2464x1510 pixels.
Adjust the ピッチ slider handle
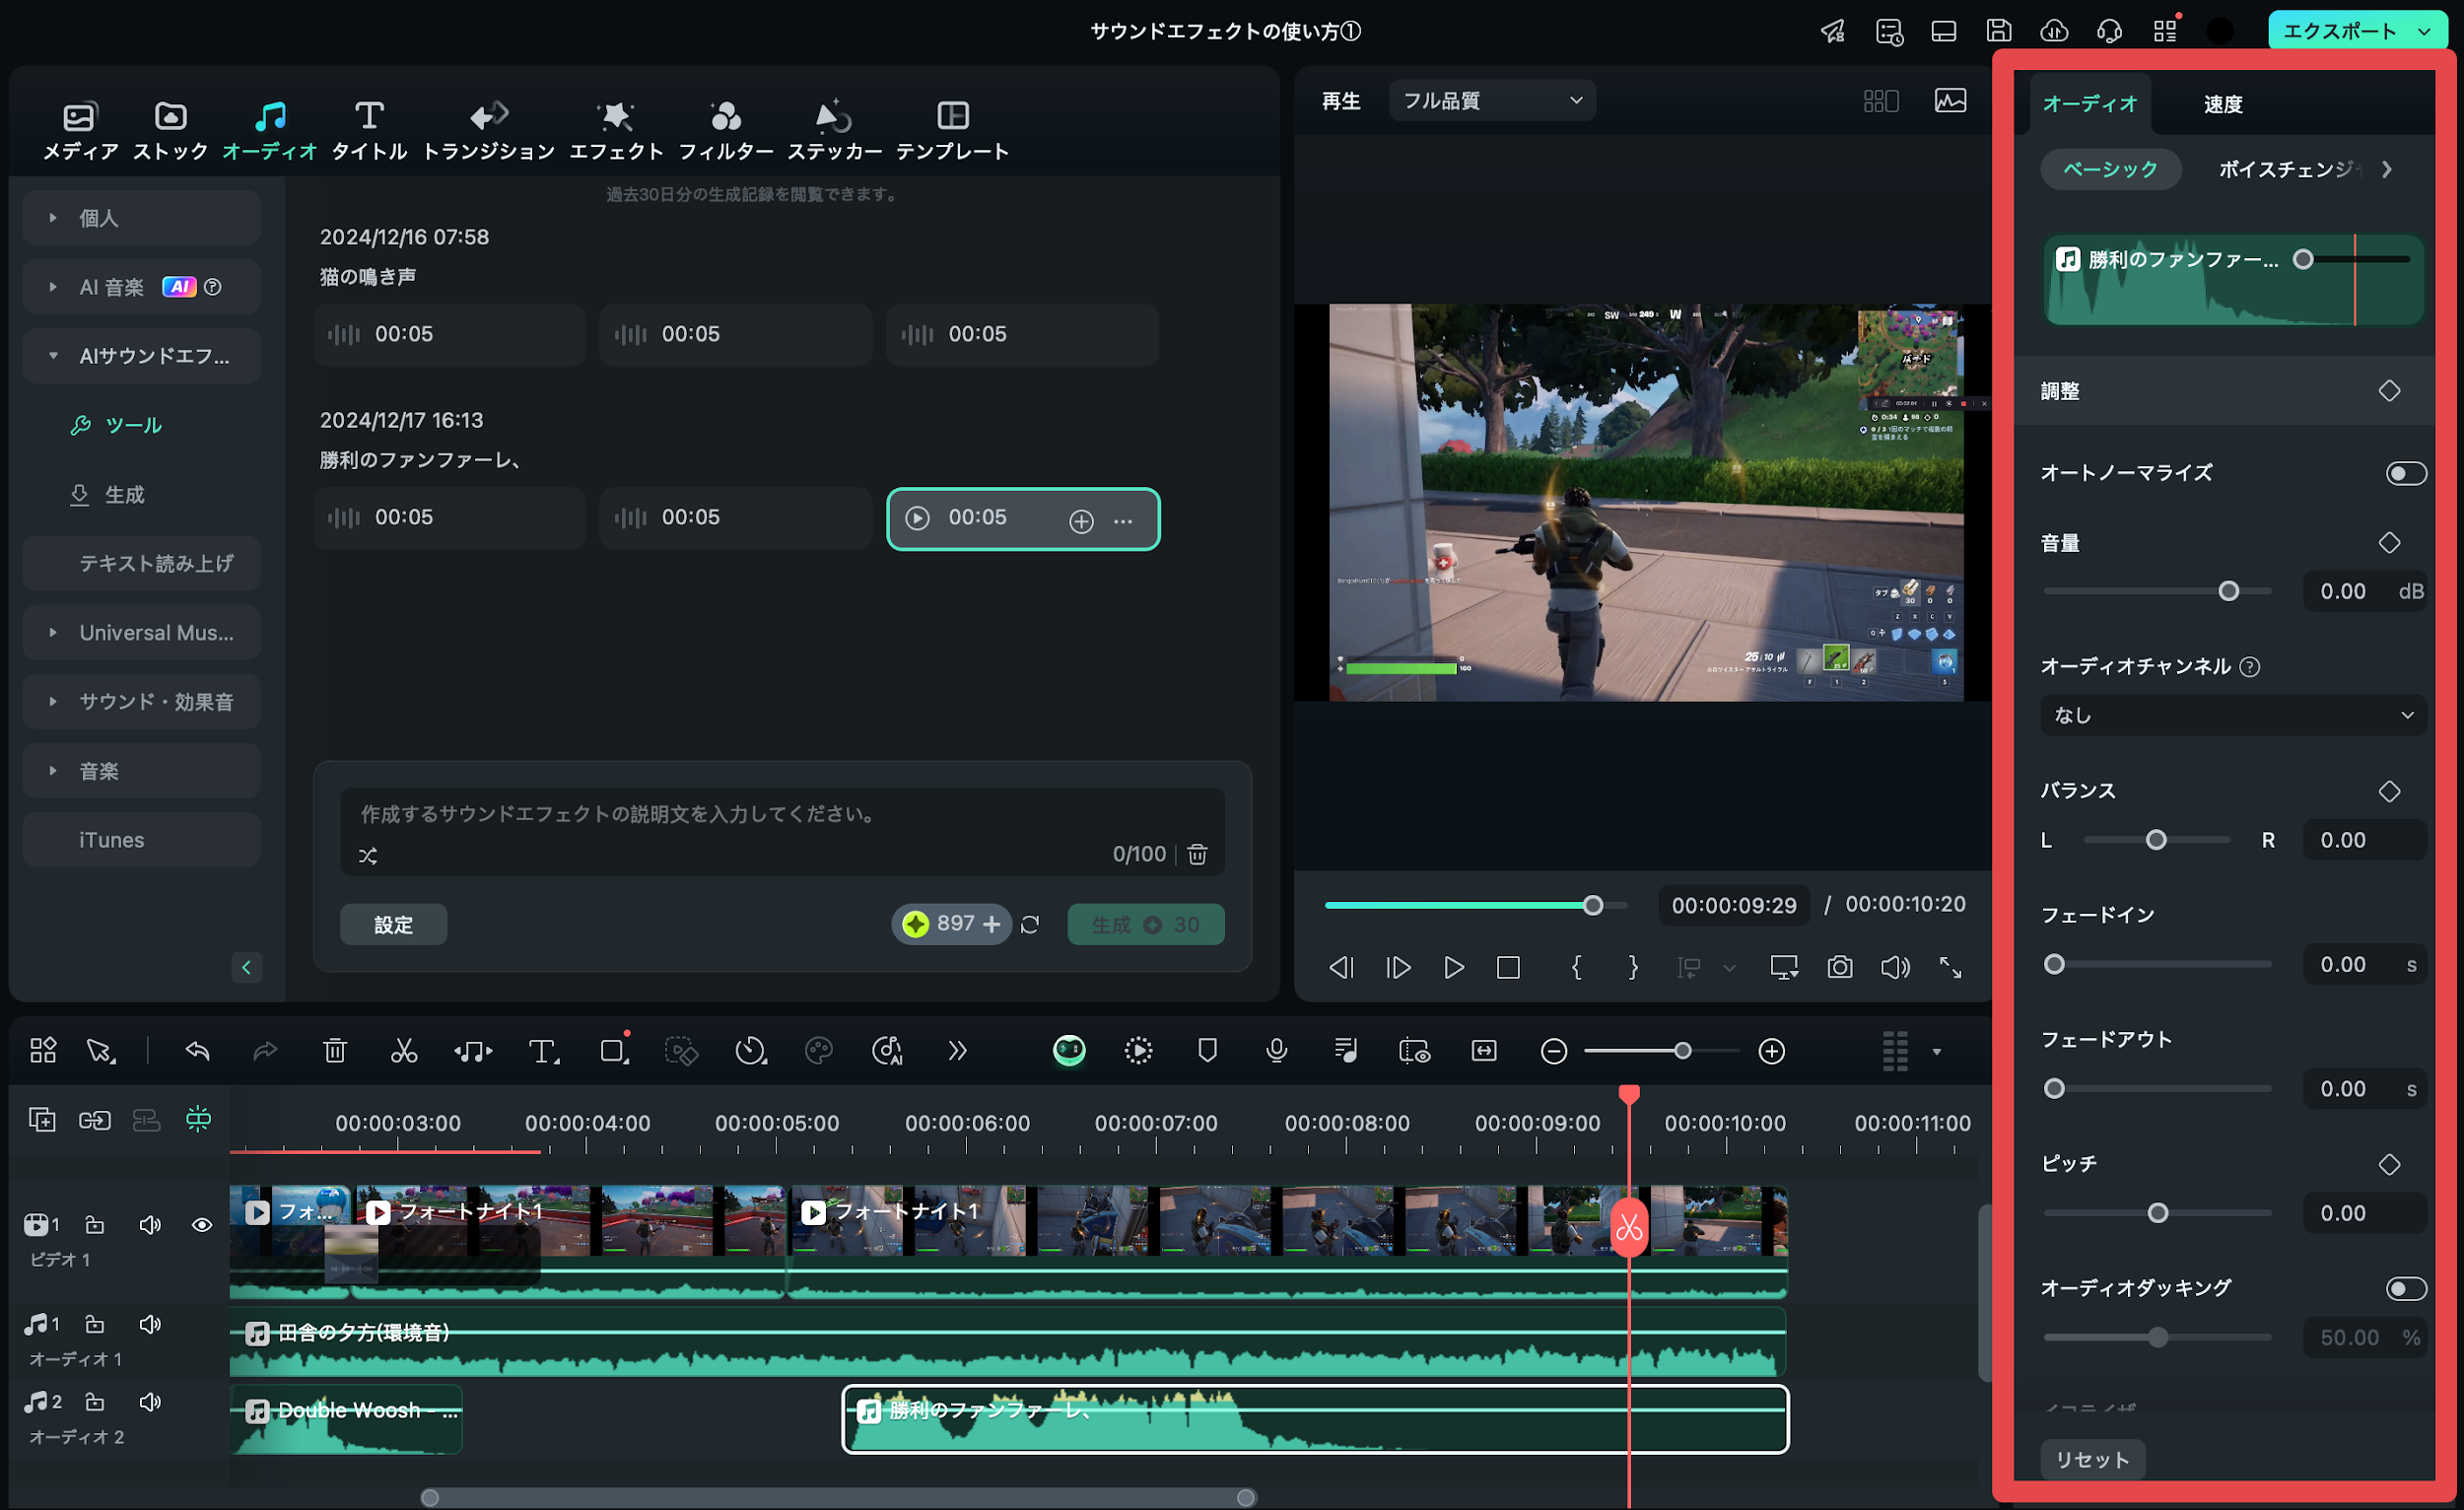coord(2158,1213)
